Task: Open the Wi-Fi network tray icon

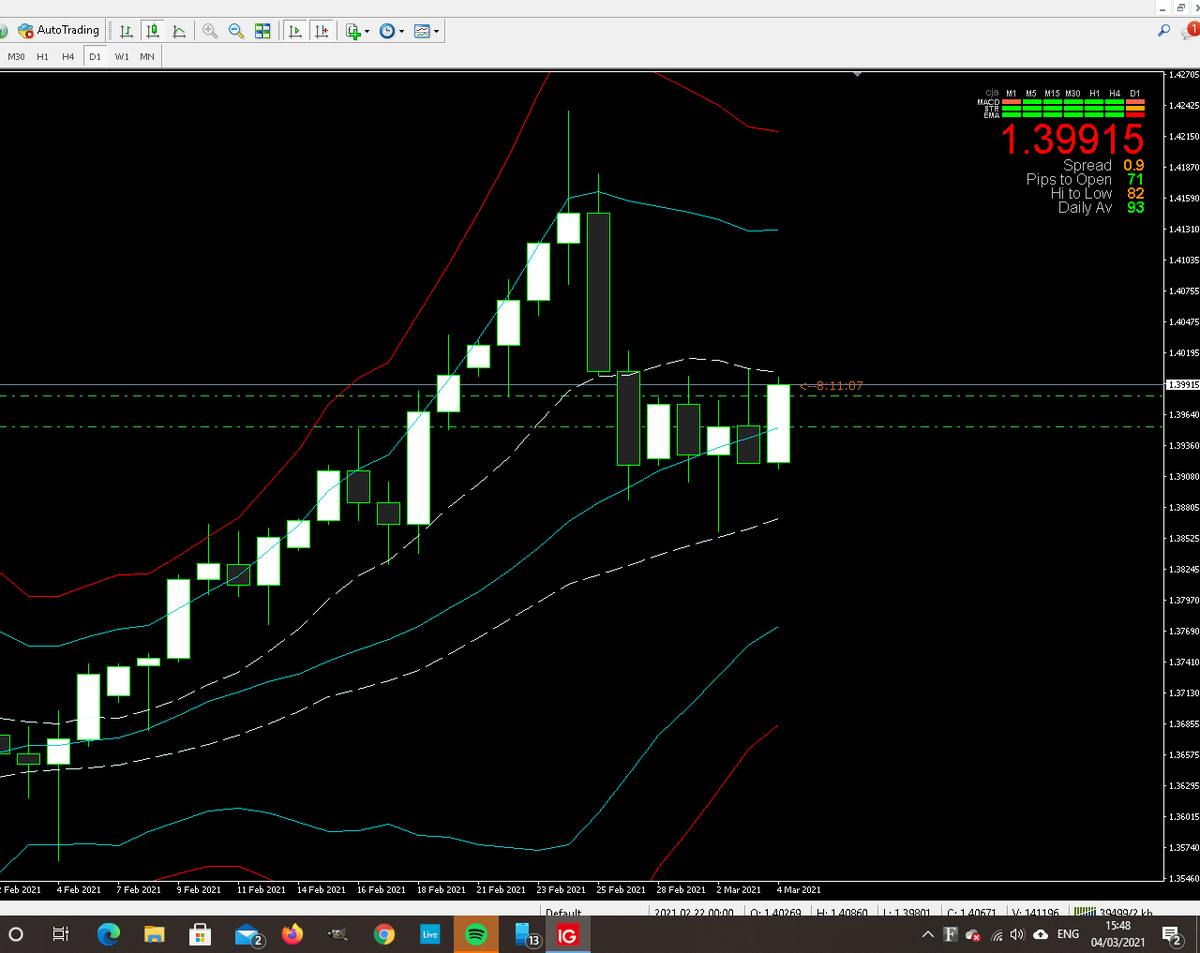Action: pos(997,935)
